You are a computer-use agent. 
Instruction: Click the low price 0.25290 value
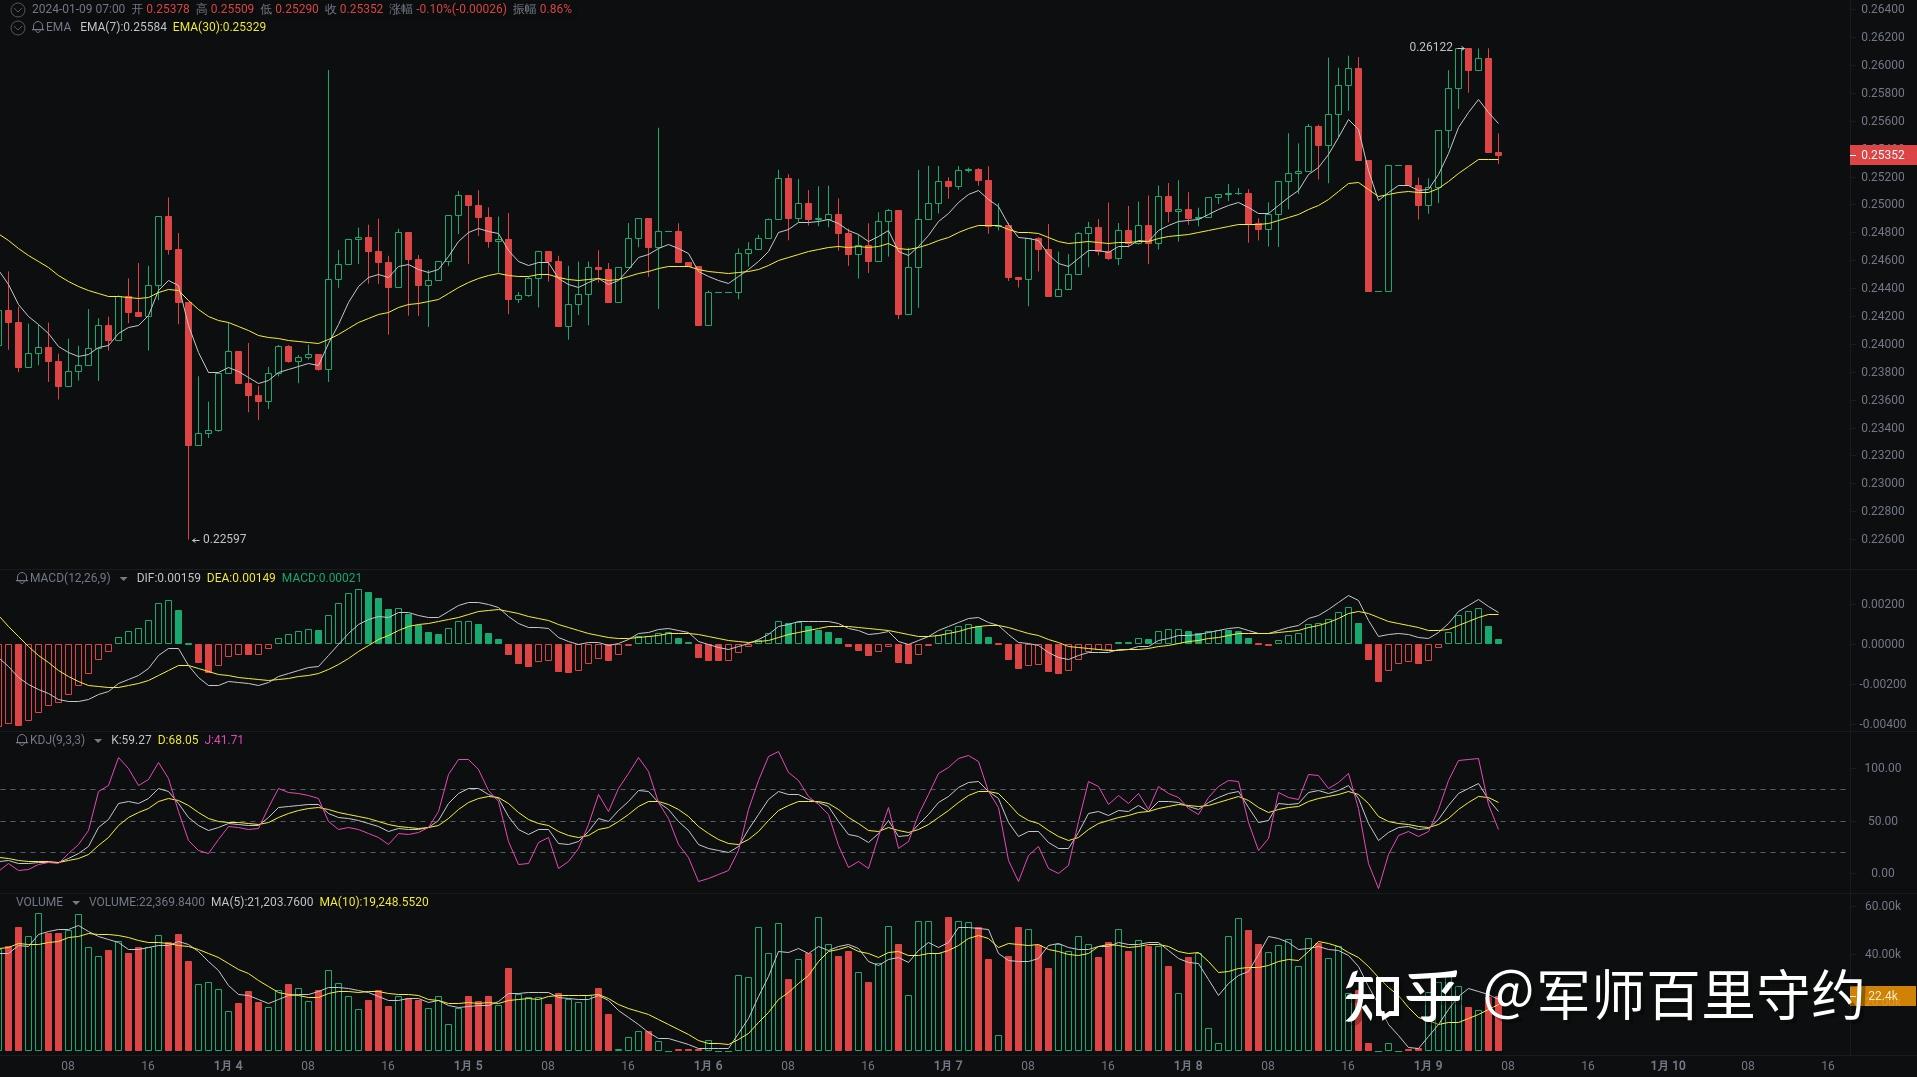pos(297,9)
